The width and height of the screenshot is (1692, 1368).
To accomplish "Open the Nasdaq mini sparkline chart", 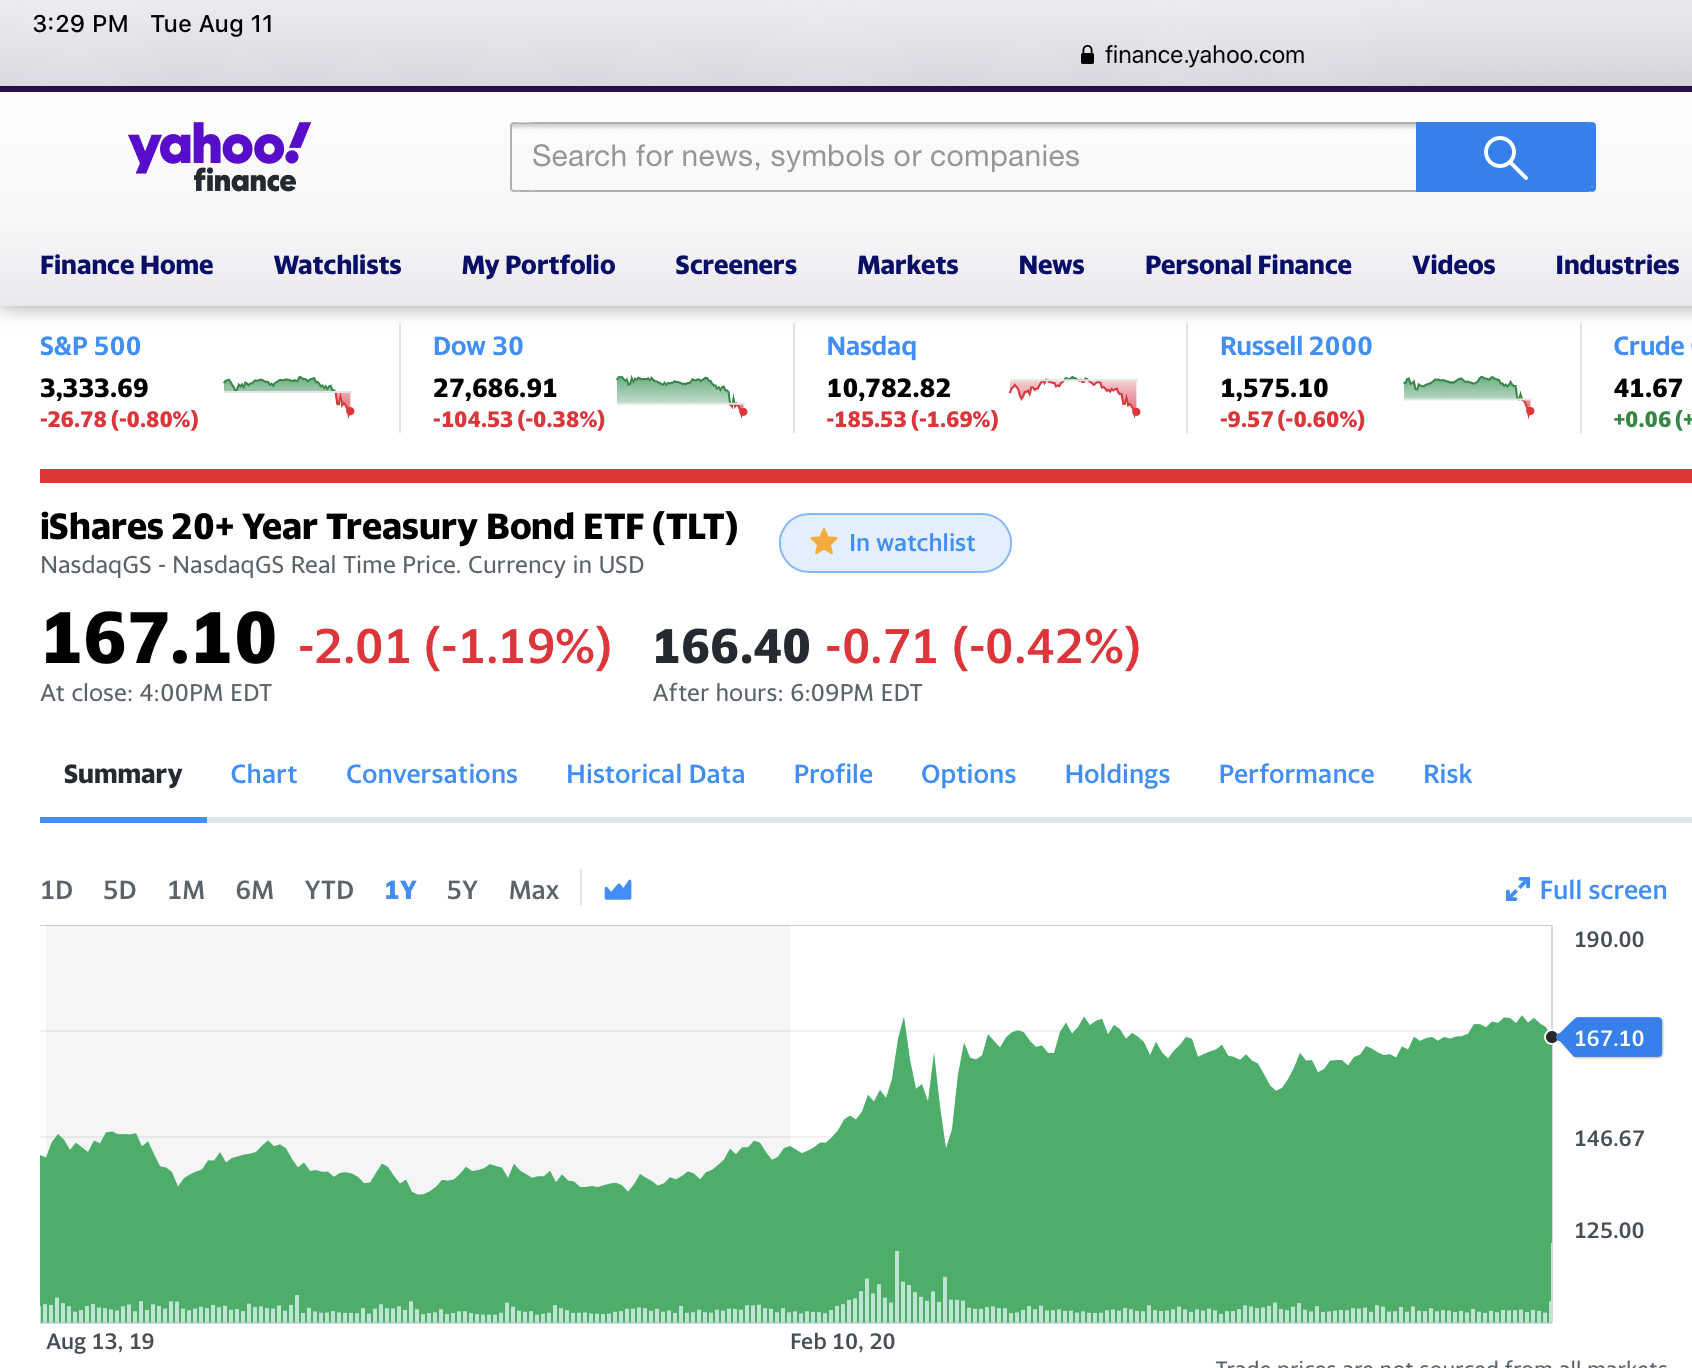I will coord(1075,395).
